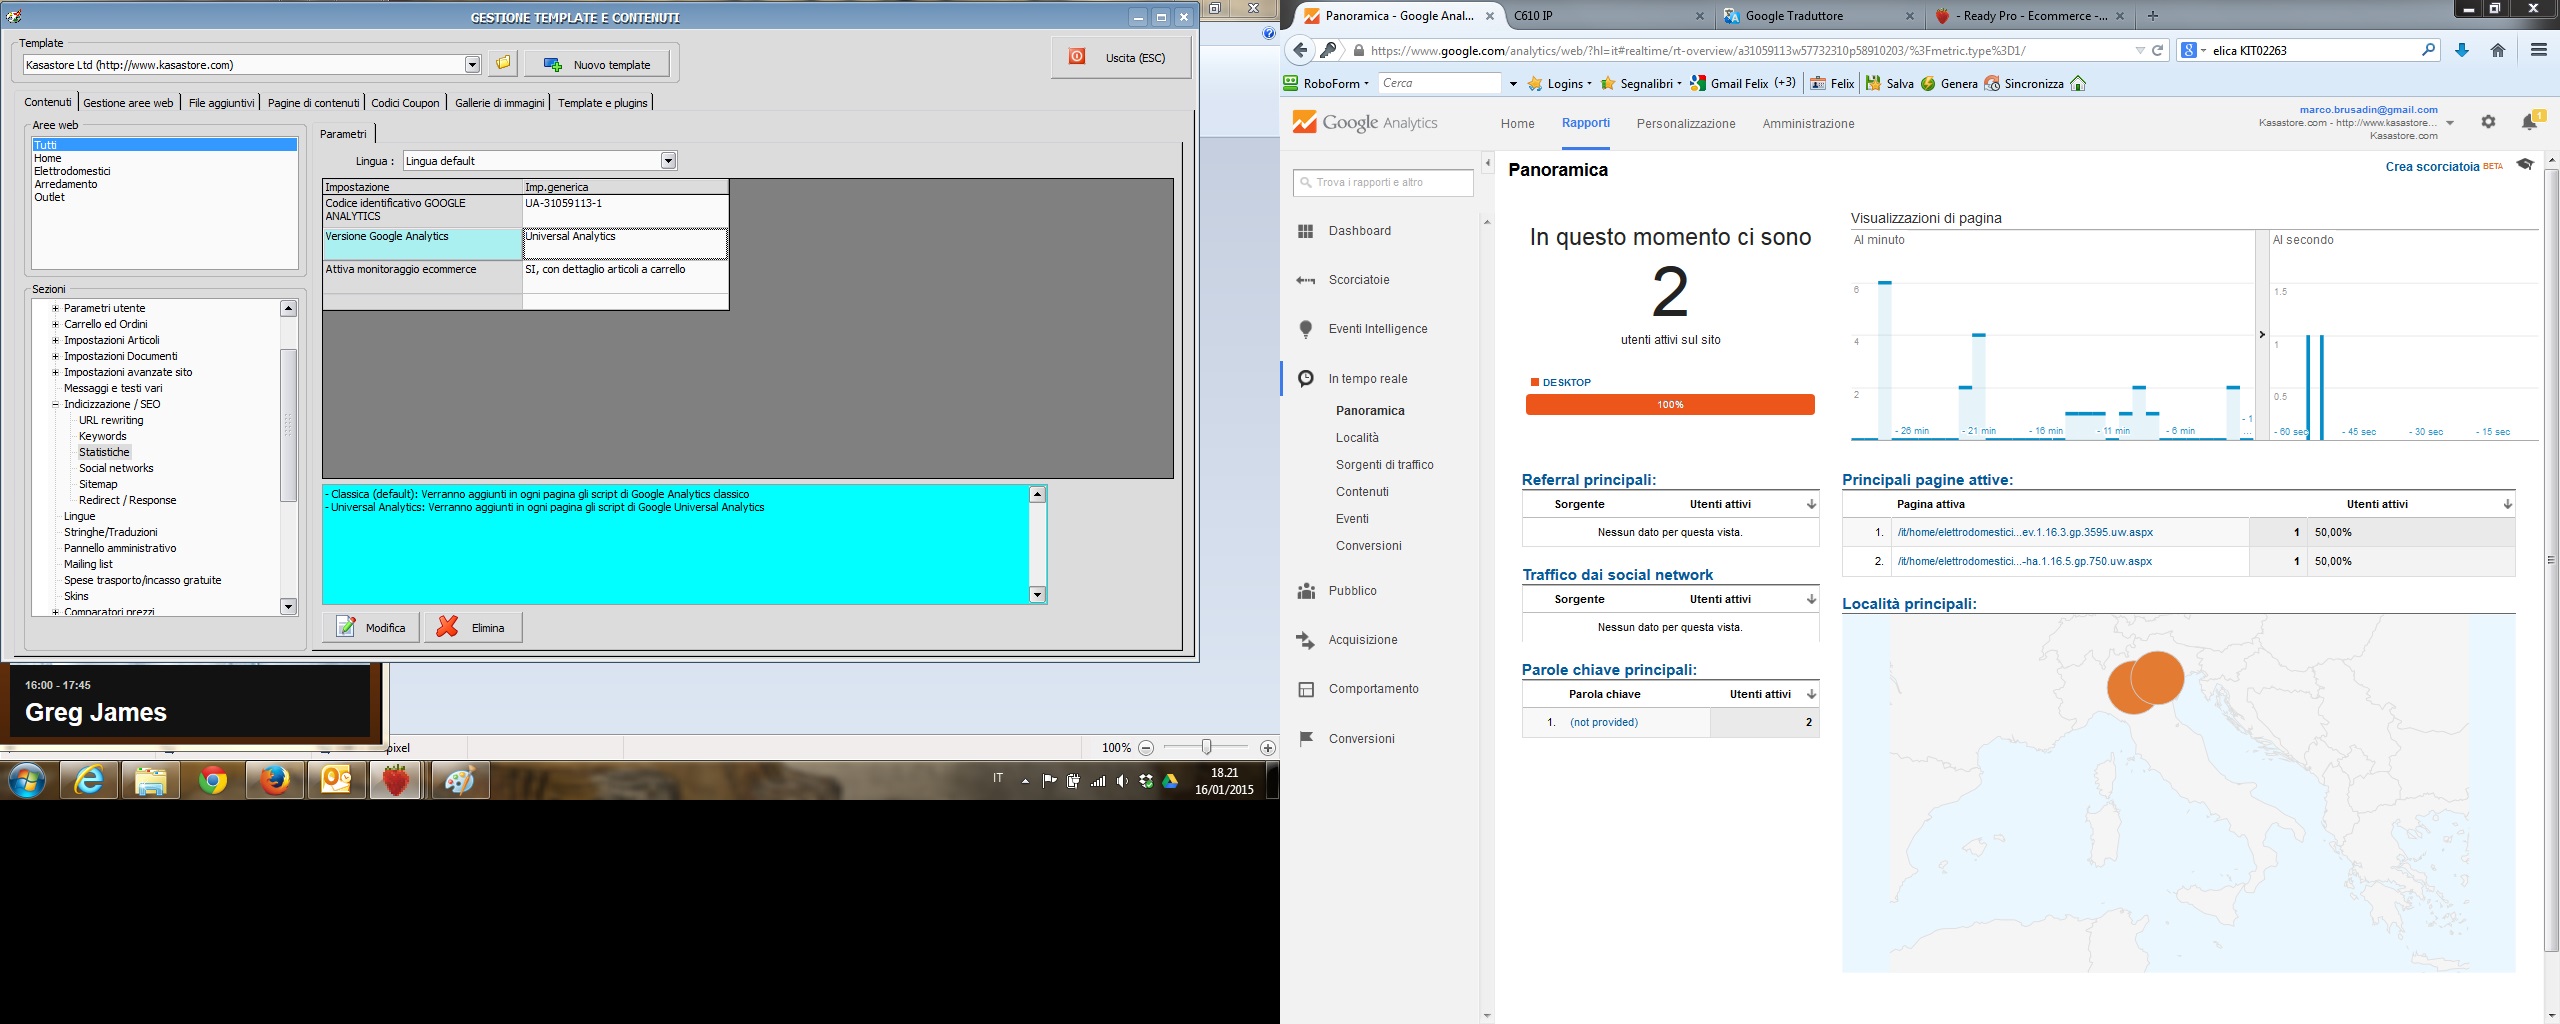Open Firefox downloads arrow

pyautogui.click(x=2462, y=50)
